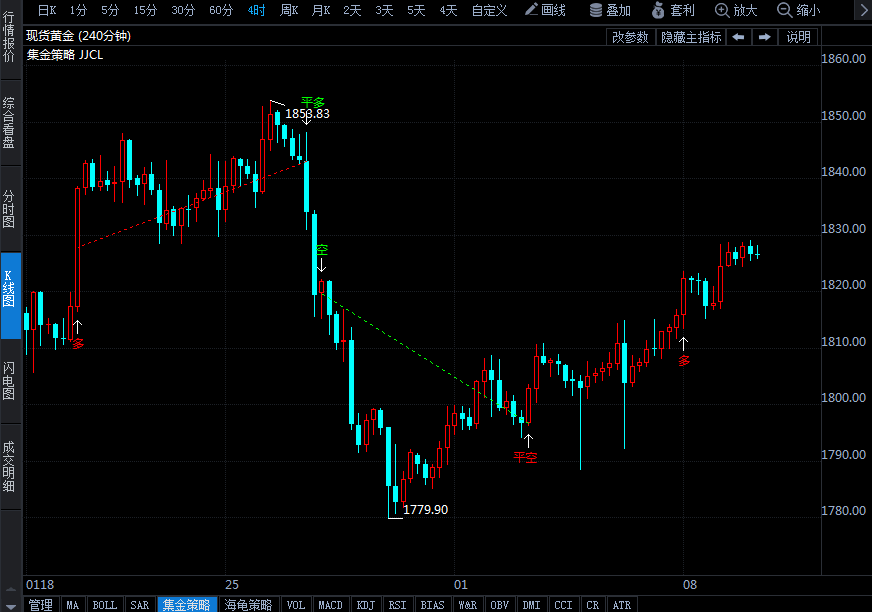872x612 pixels.
Task: Select the 2天 period
Action: point(352,10)
